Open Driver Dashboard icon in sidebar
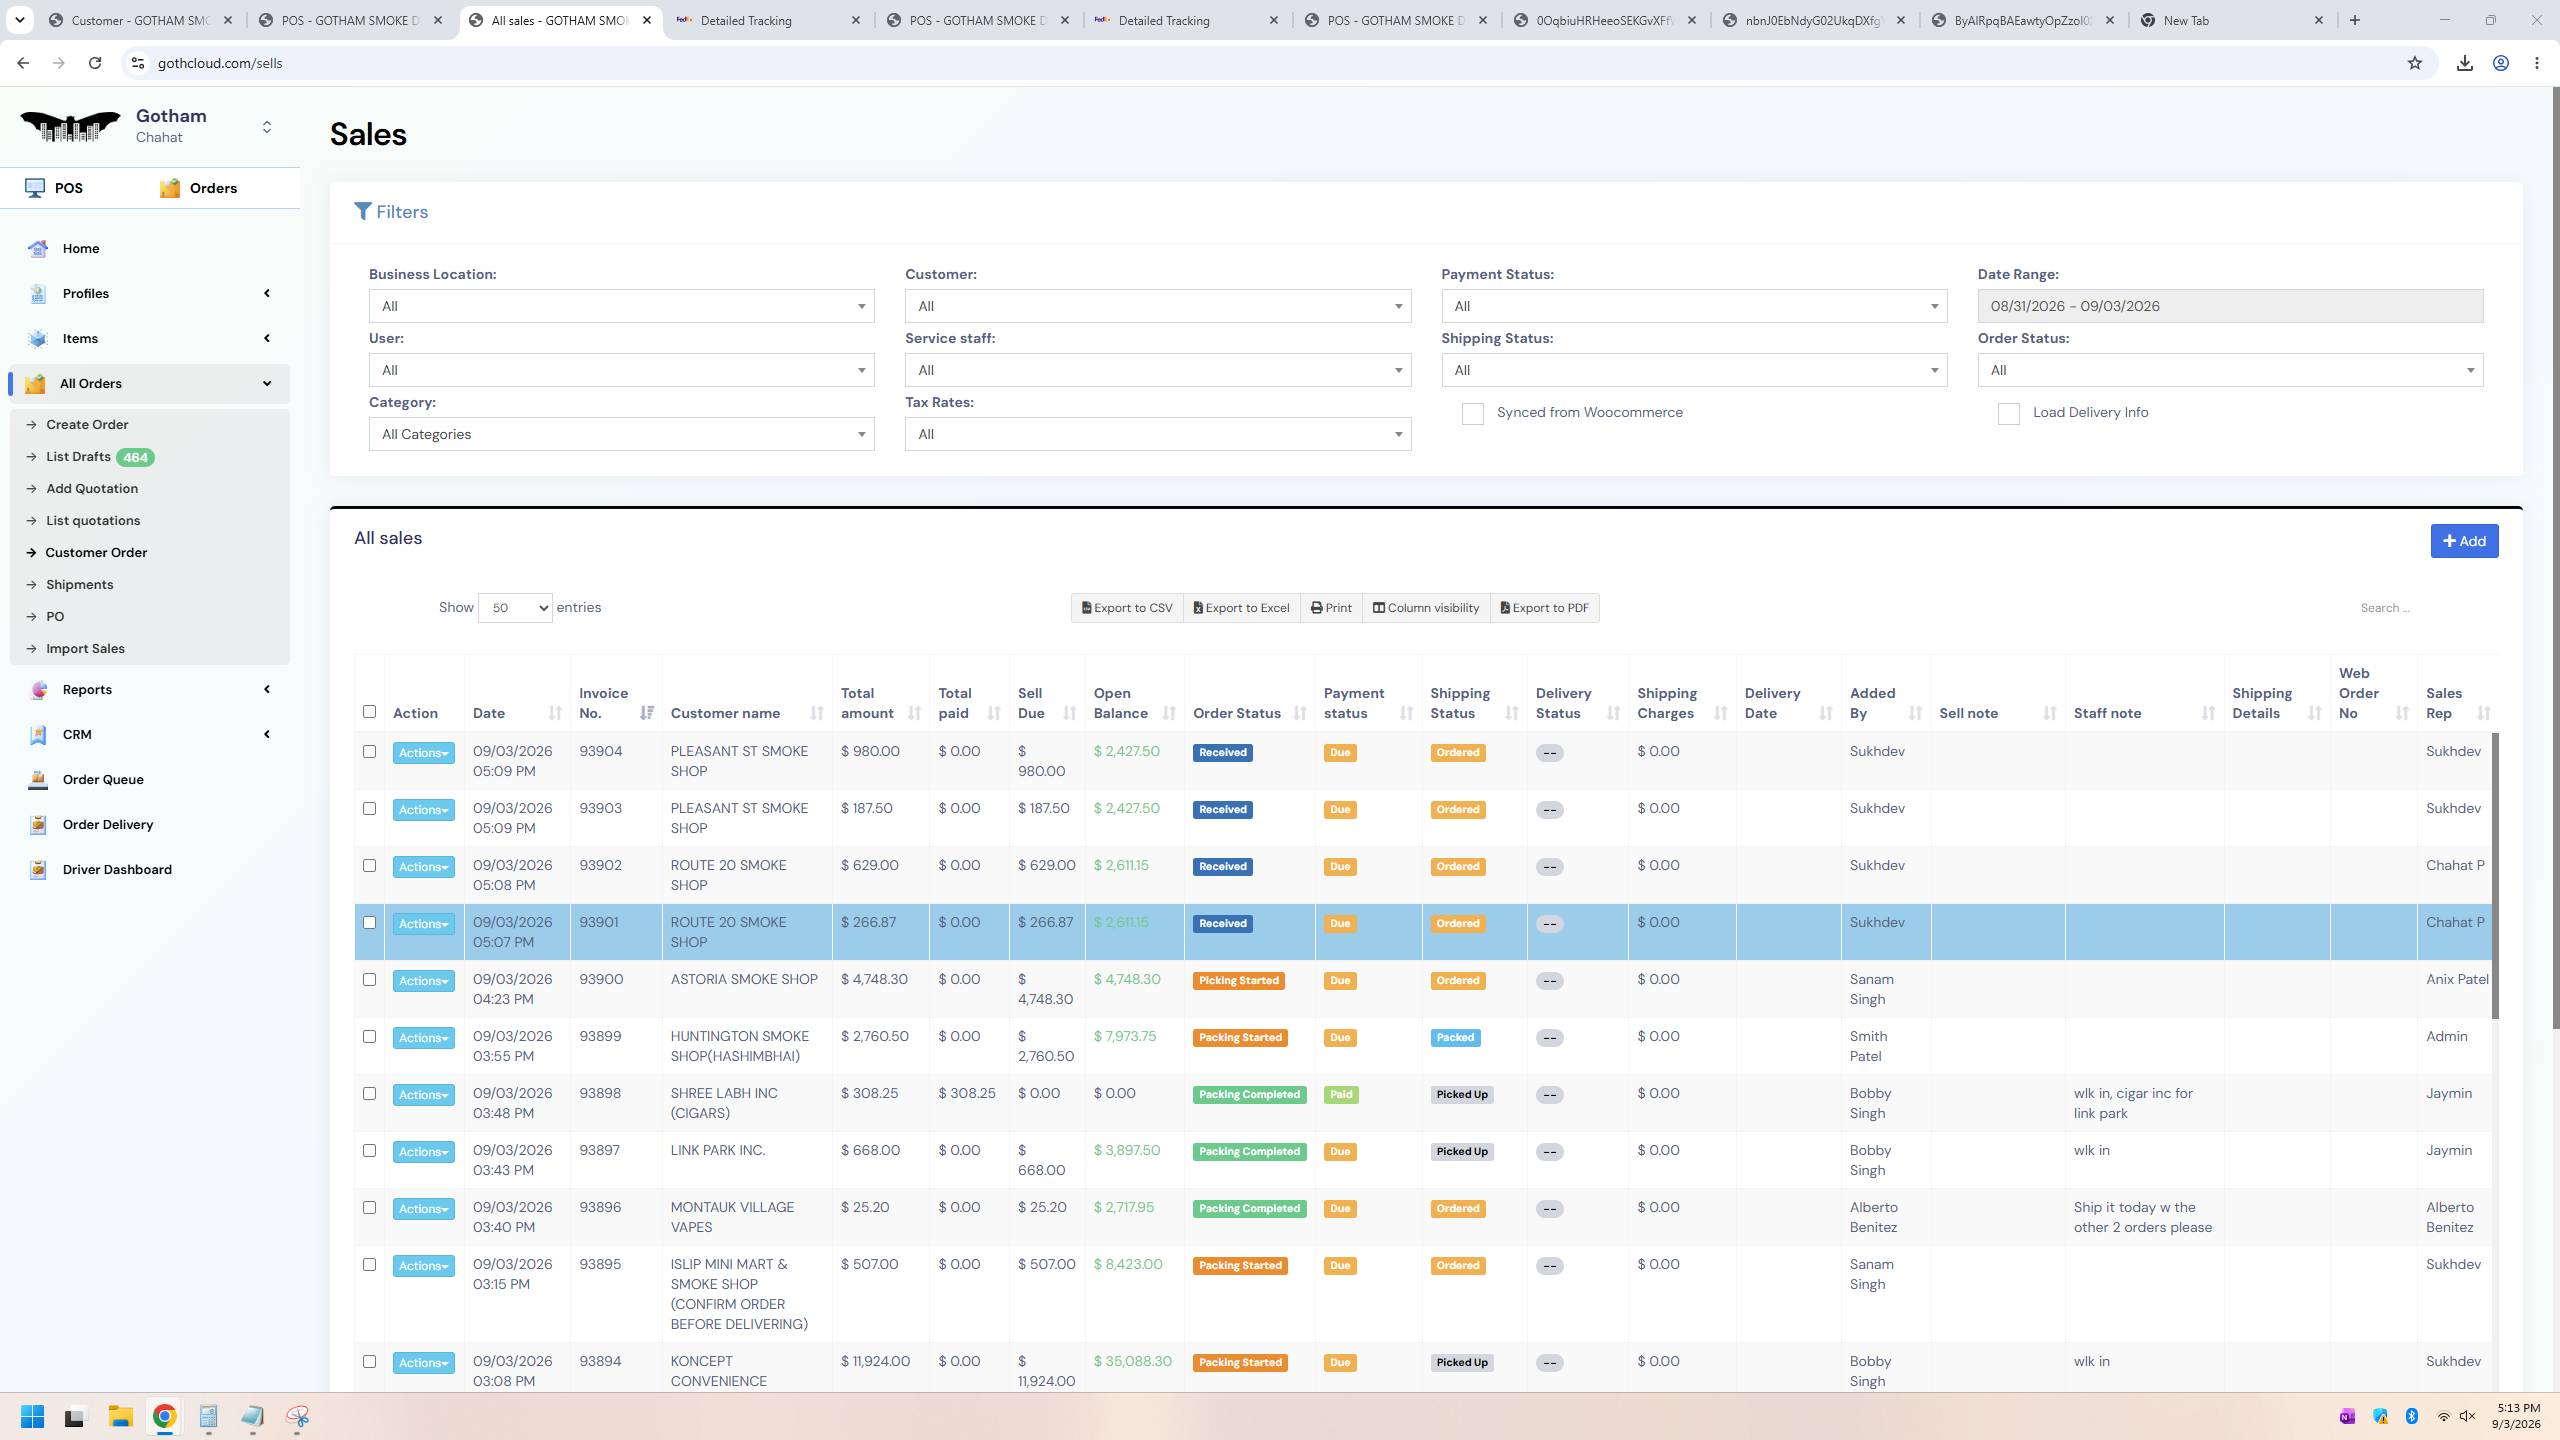2560x1440 pixels. [38, 869]
